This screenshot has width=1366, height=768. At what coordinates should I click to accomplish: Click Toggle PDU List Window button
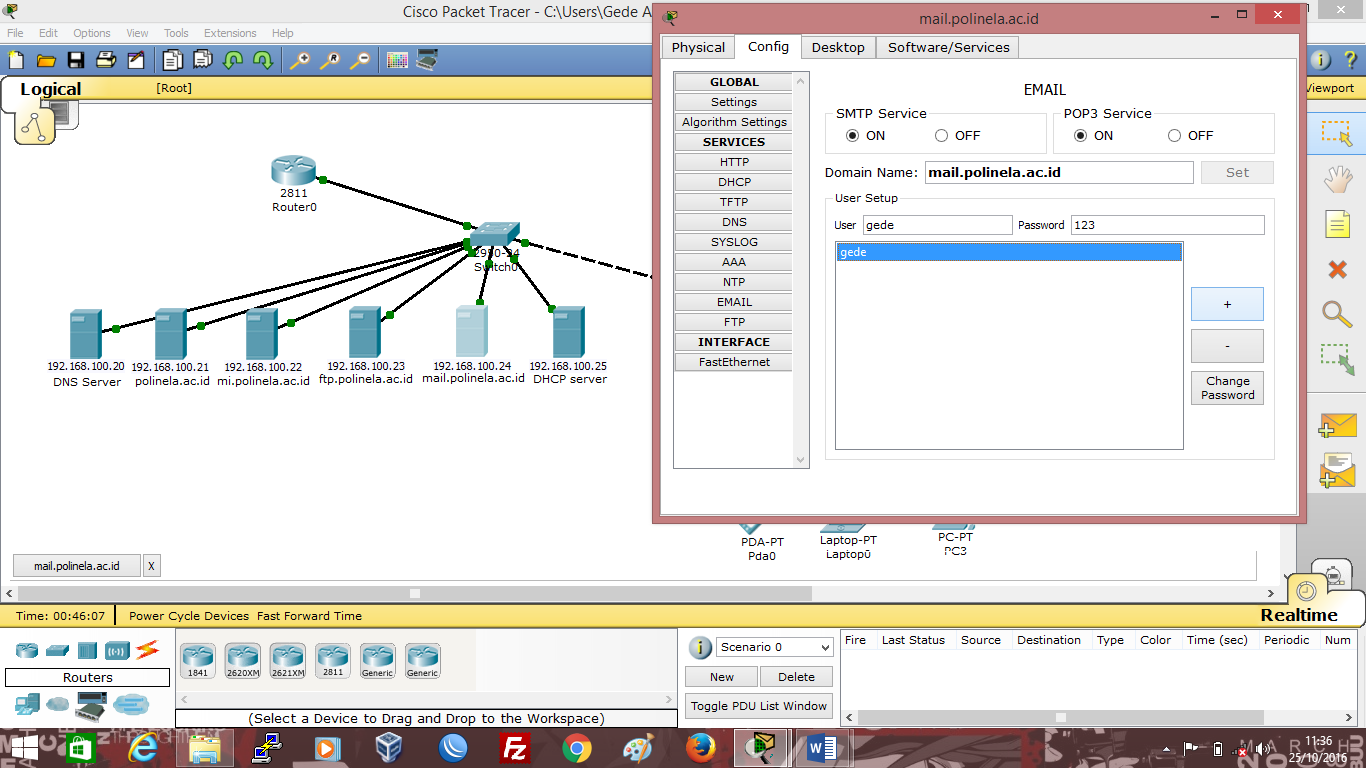pyautogui.click(x=759, y=706)
